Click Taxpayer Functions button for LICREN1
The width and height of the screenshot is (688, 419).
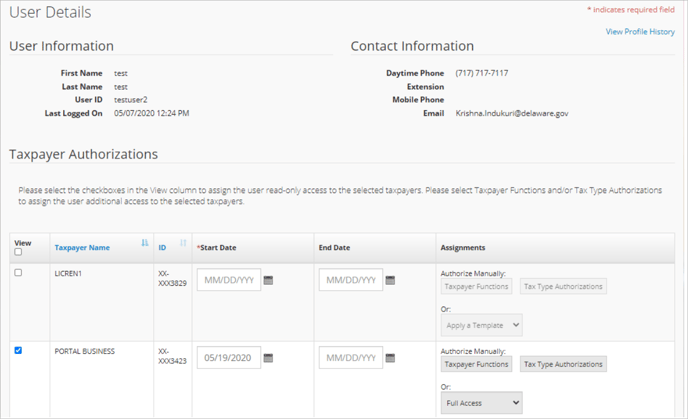[x=476, y=286]
